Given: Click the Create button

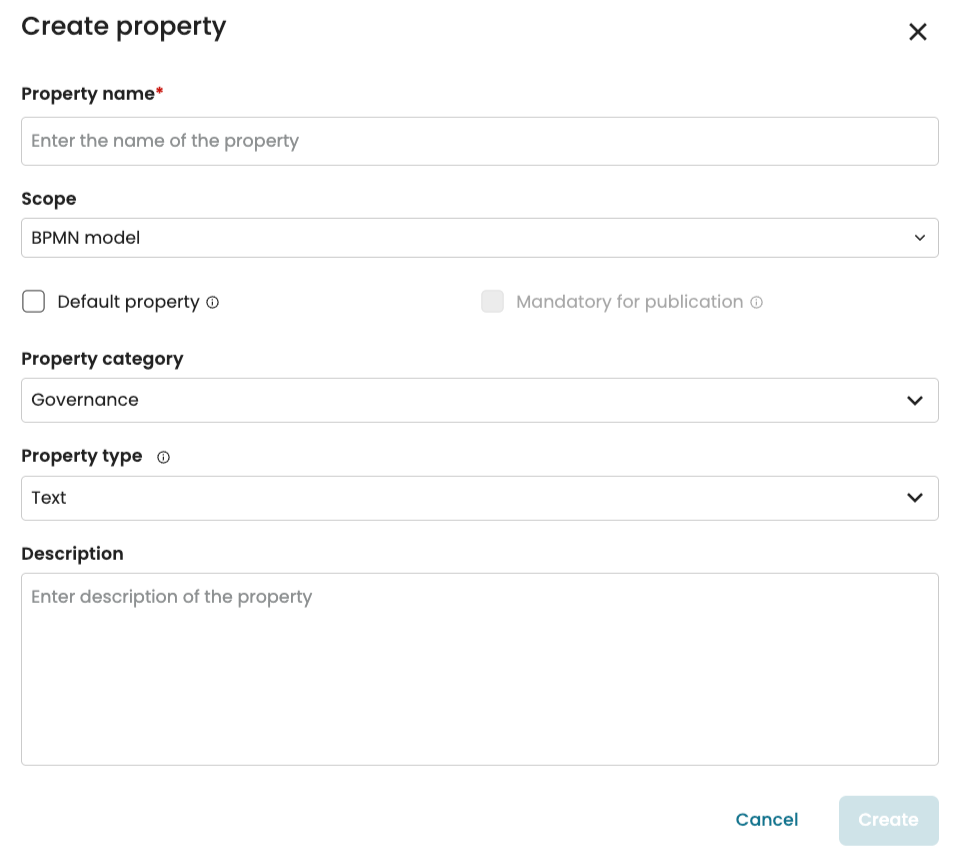Looking at the screenshot, I should click(888, 820).
